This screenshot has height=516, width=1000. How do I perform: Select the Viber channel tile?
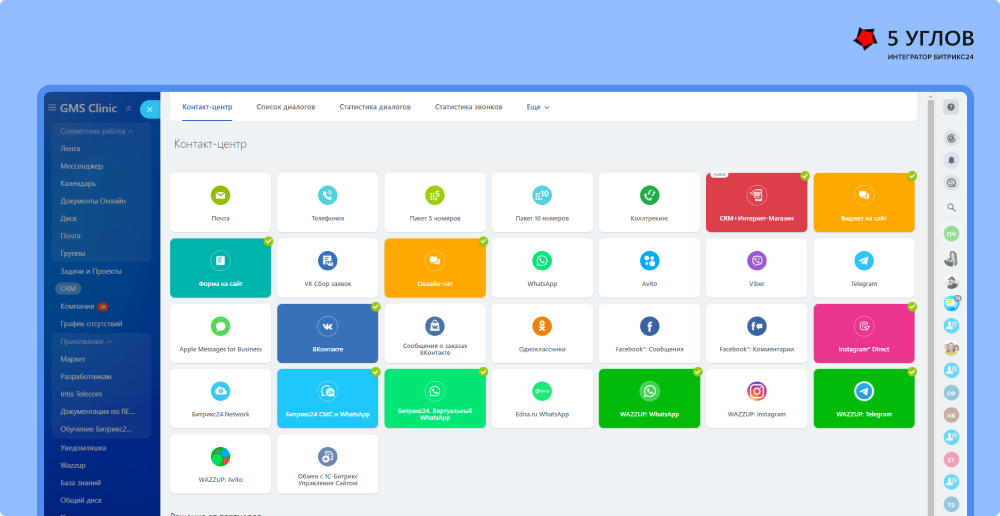point(756,267)
